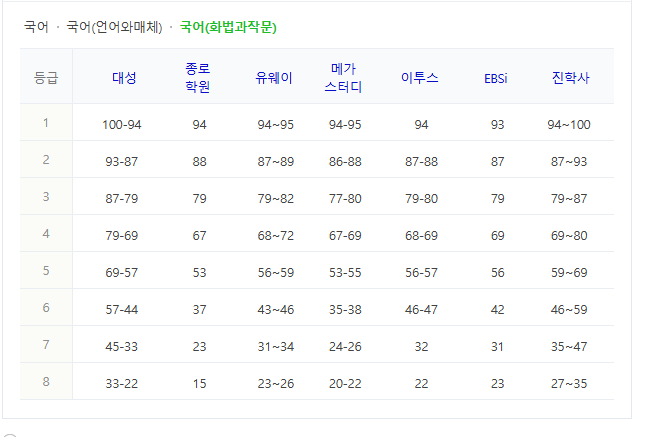
Task: Click the 27~35 cell under 진학사
Action: point(569,384)
